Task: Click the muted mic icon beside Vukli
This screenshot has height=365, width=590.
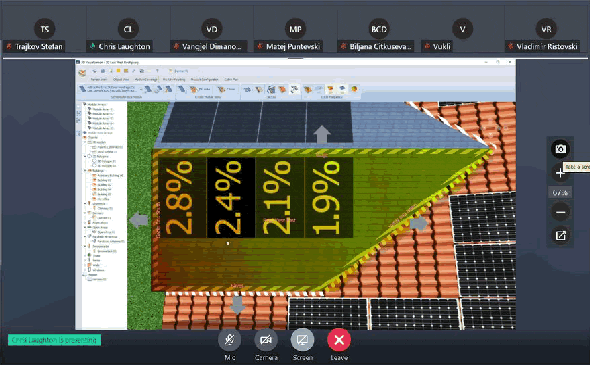Action: (x=427, y=47)
